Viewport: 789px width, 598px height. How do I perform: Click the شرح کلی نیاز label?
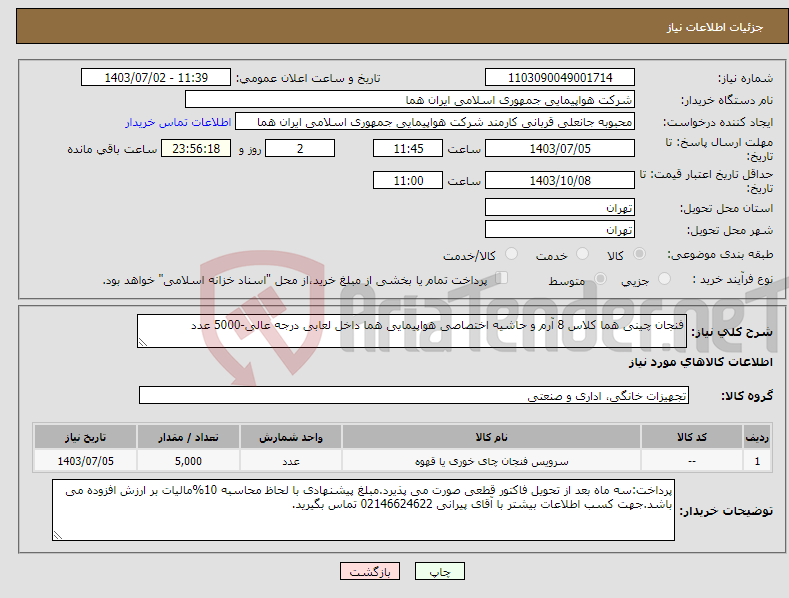pyautogui.click(x=732, y=332)
